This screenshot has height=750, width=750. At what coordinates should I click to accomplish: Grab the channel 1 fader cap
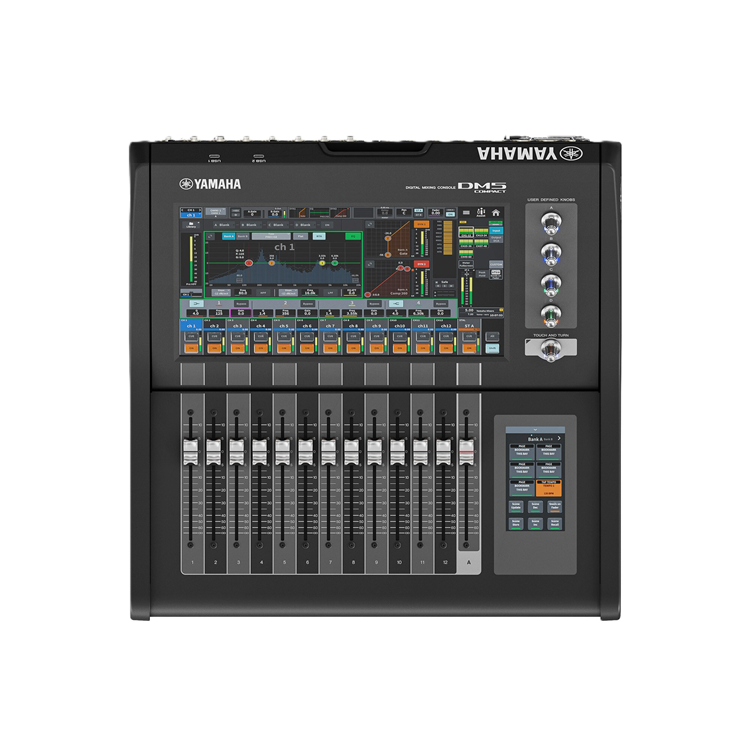click(x=190, y=452)
